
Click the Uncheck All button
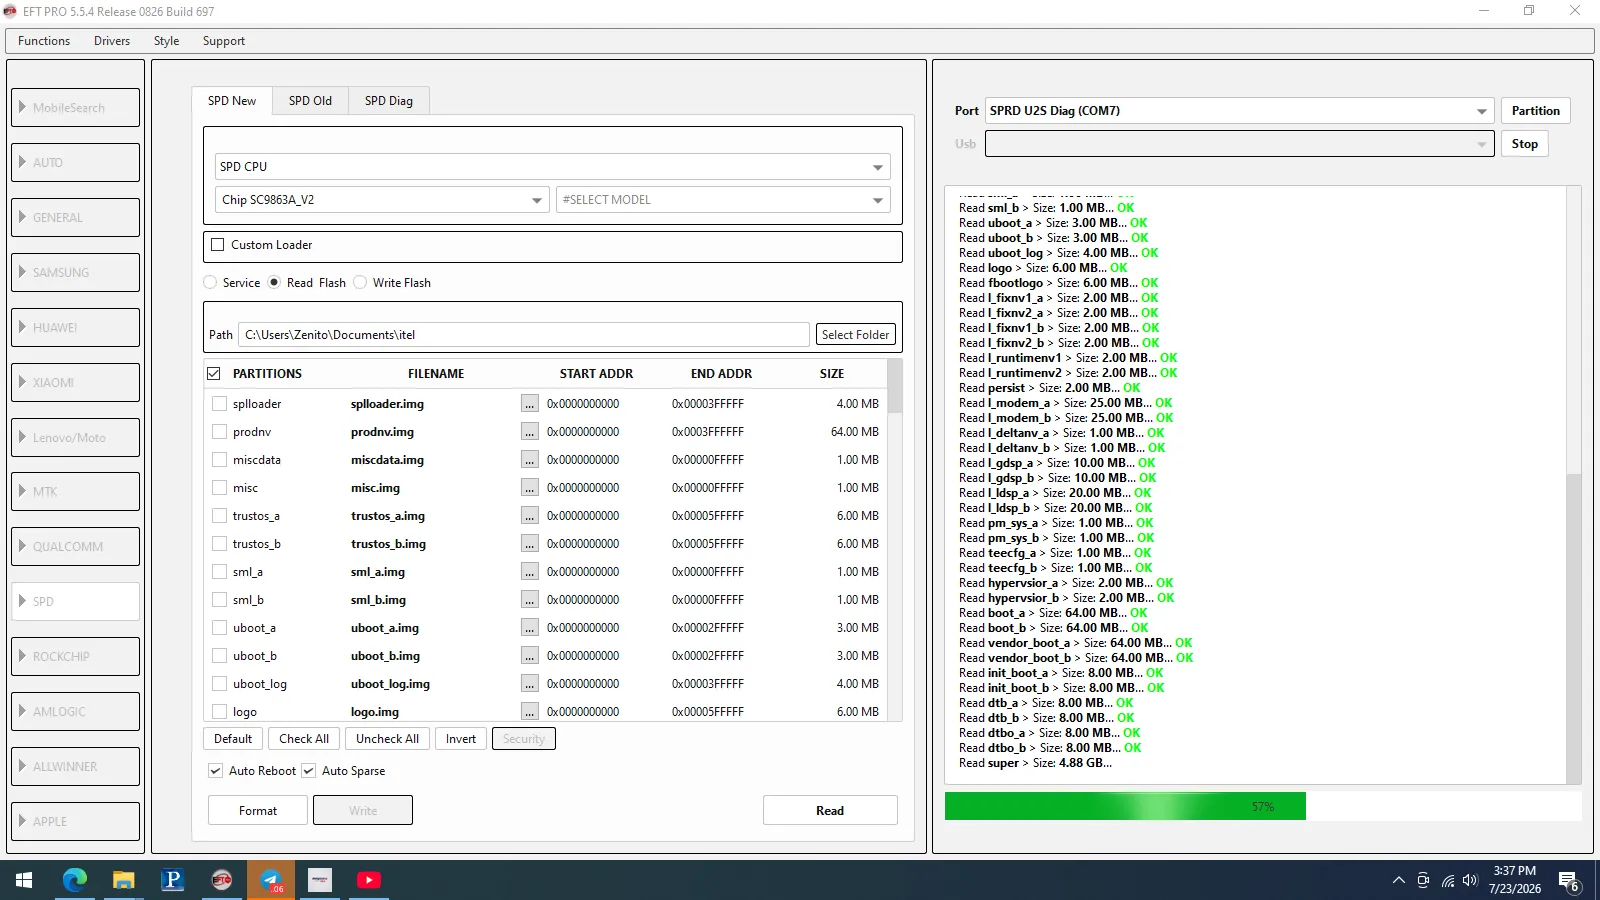tap(388, 739)
